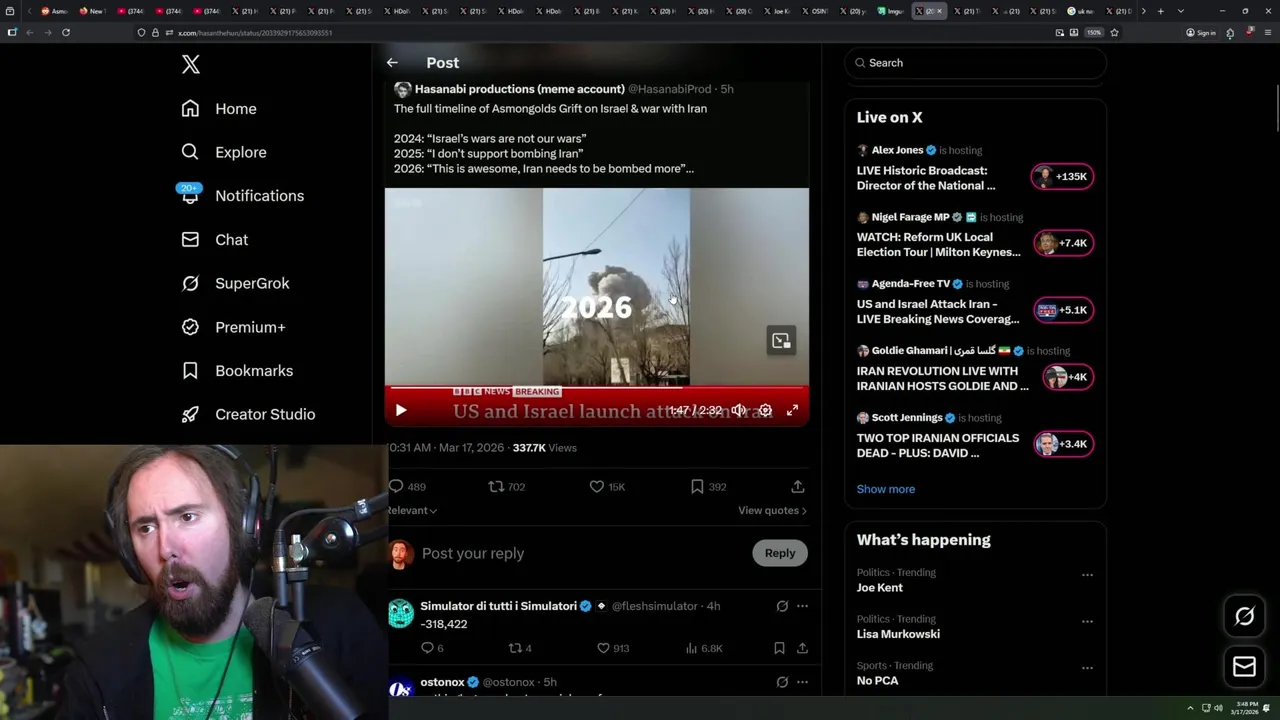
Task: Click the +7.4K listeners badge
Action: (x=1062, y=243)
